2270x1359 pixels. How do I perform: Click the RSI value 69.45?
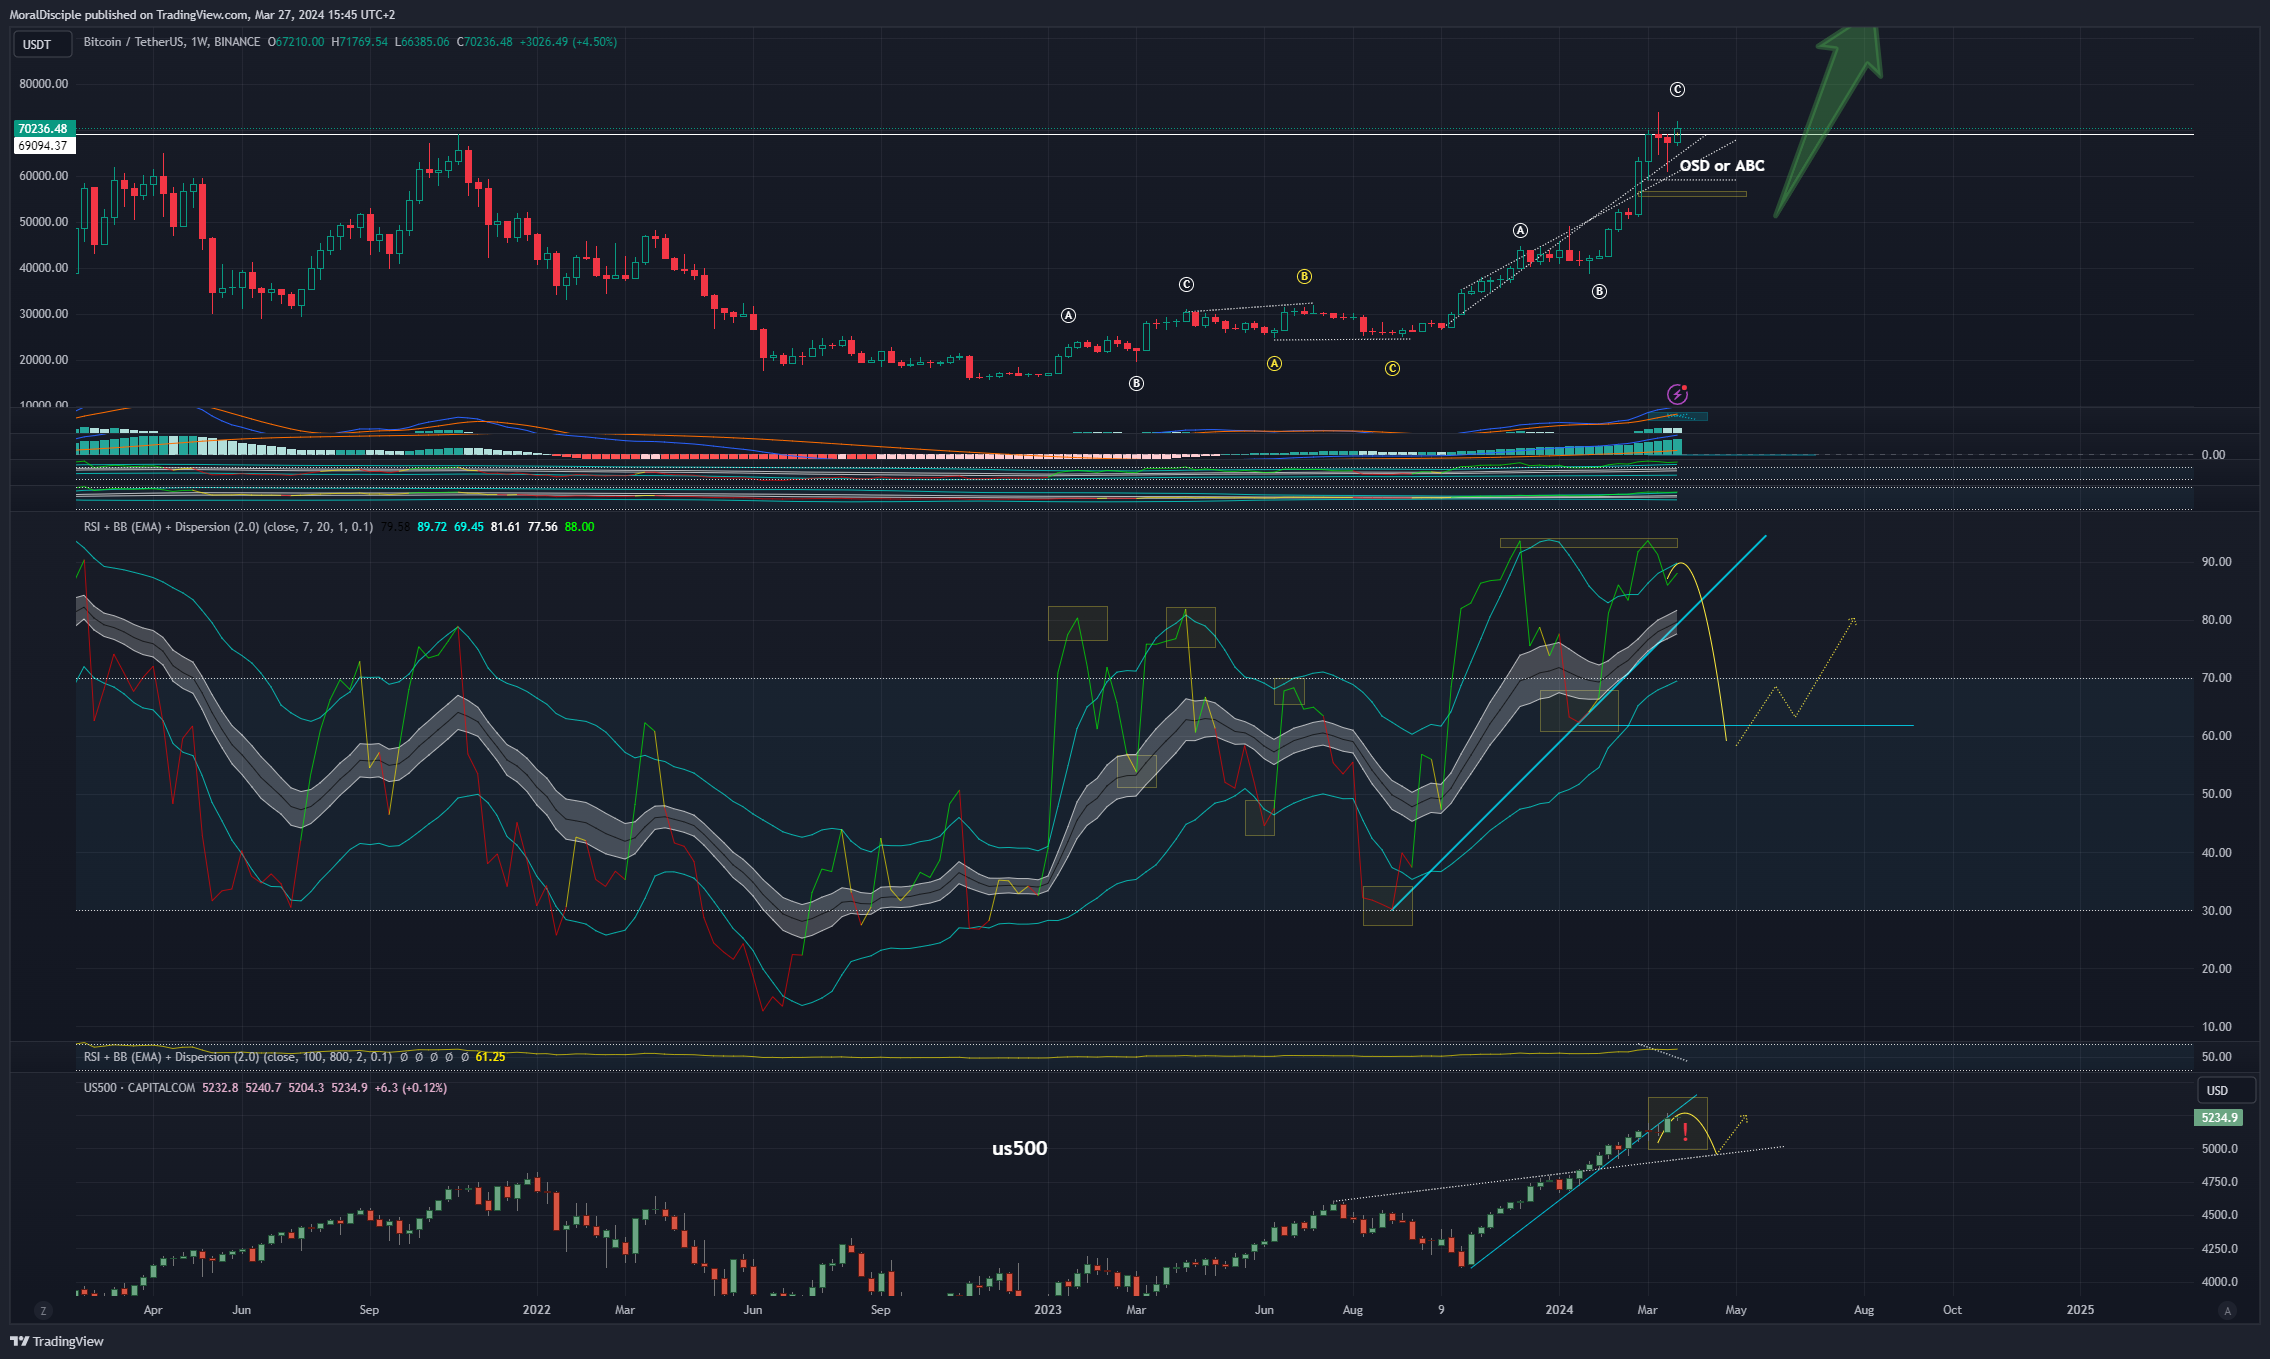469,527
